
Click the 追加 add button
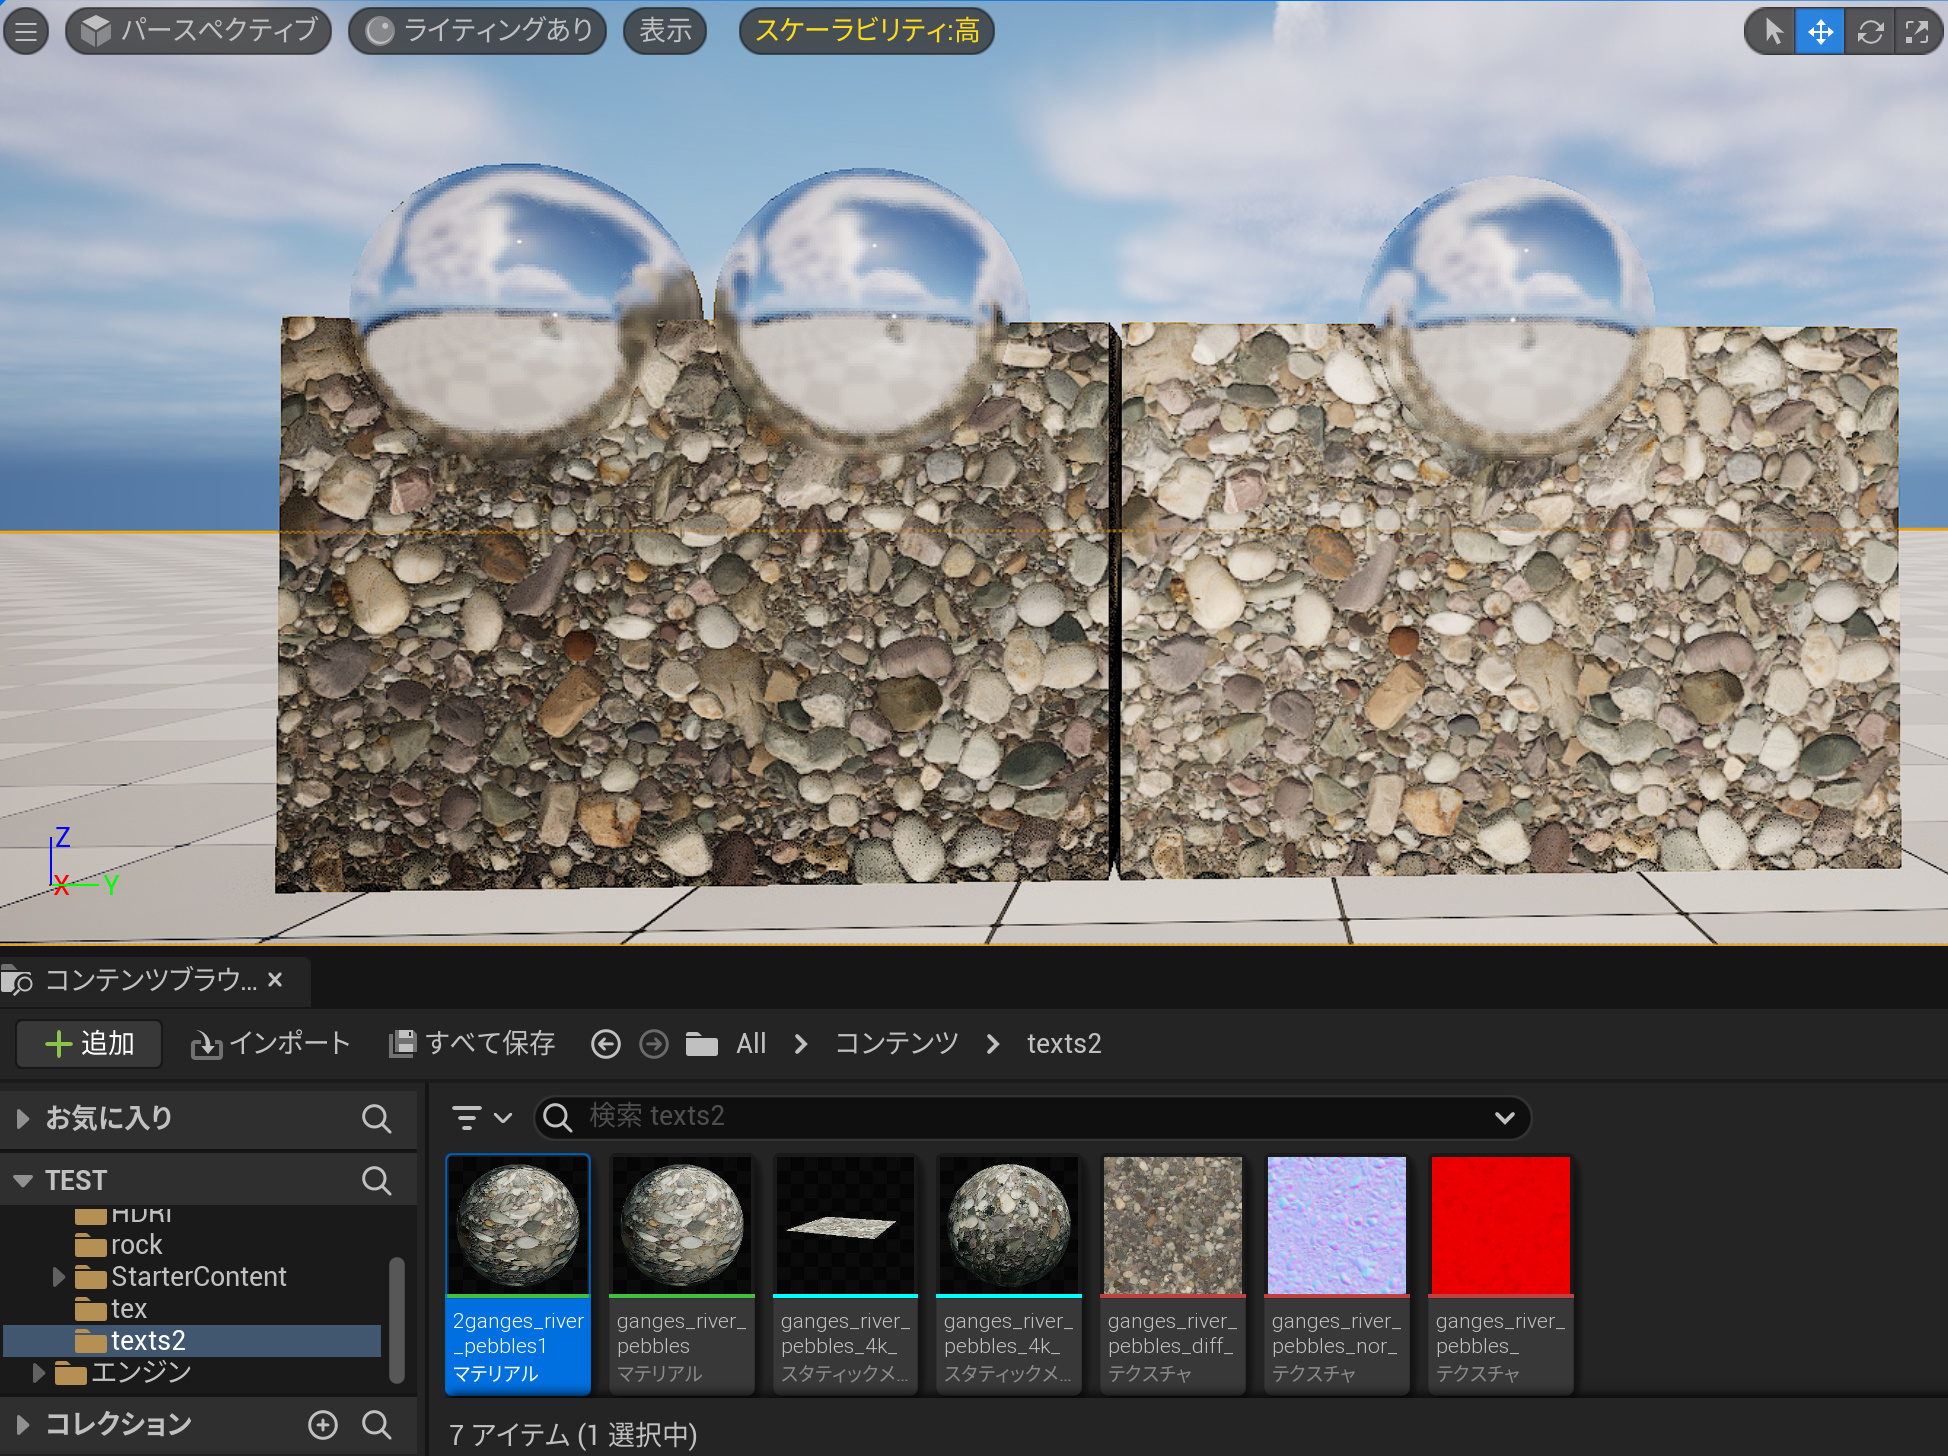(90, 1044)
